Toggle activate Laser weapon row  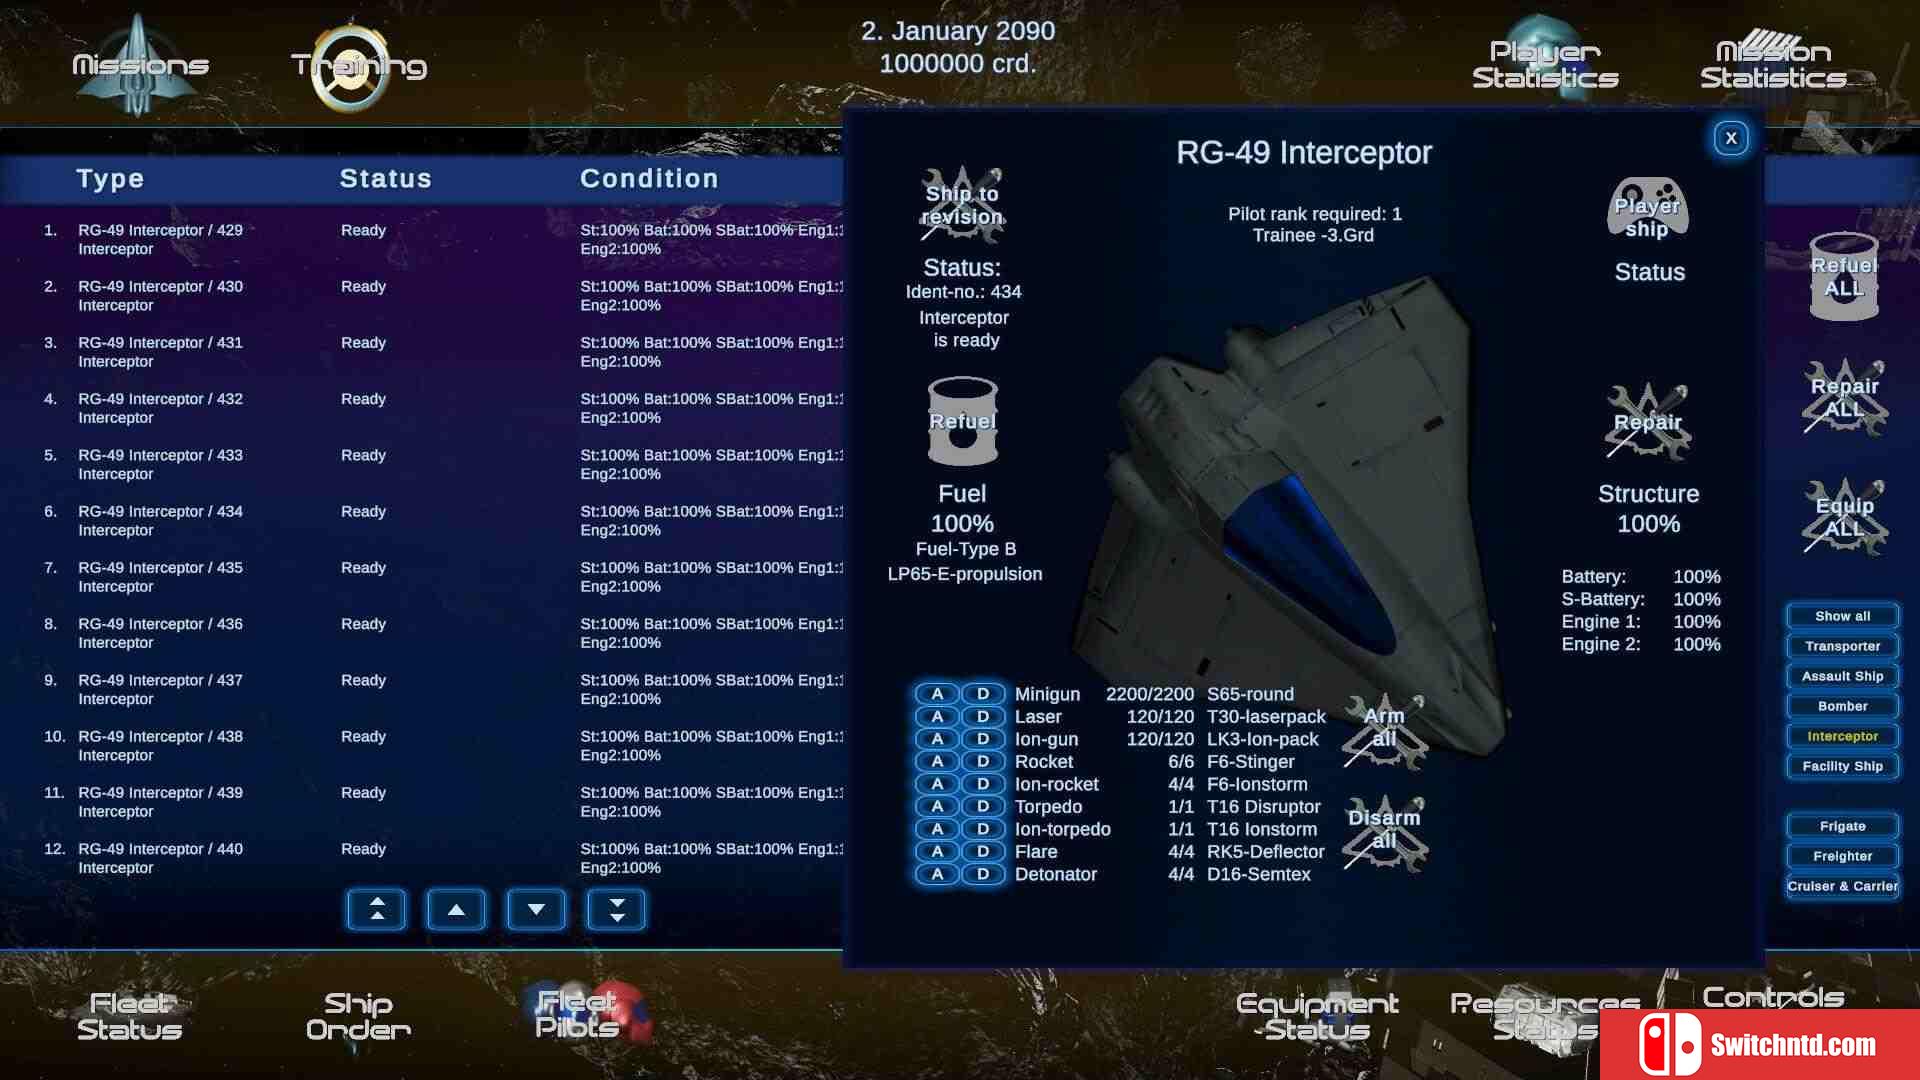[x=938, y=716]
